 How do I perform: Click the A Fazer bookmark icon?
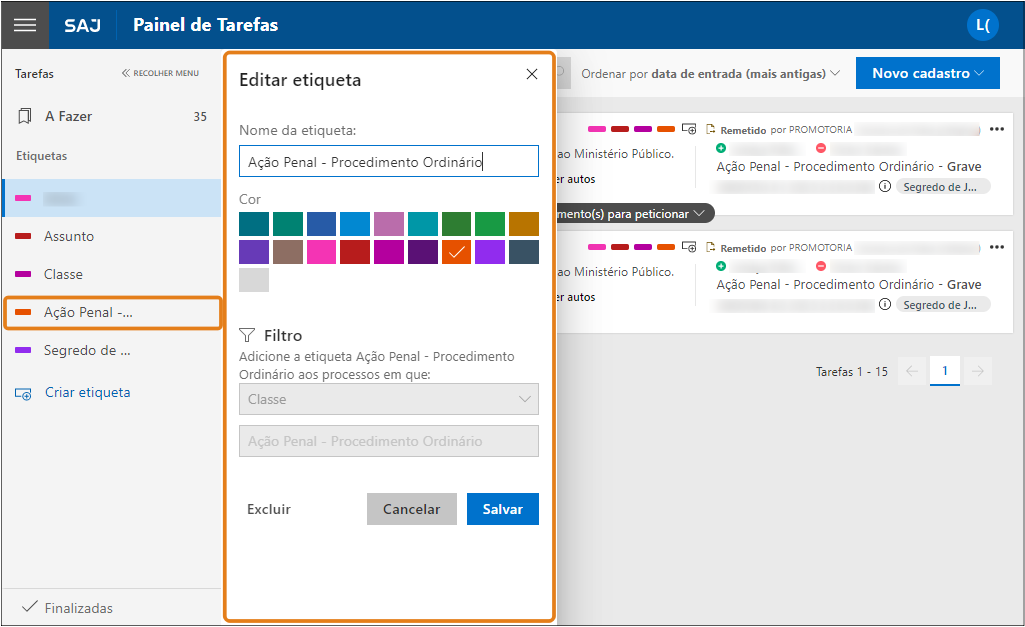click(x=25, y=116)
